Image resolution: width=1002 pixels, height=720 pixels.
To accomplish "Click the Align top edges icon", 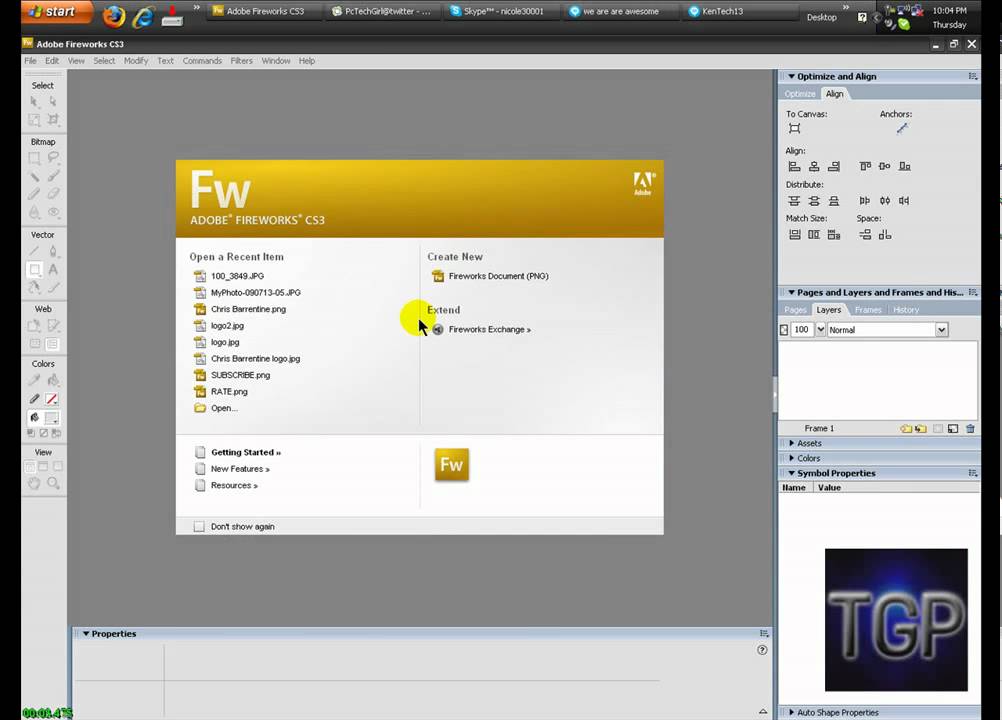I will (865, 167).
